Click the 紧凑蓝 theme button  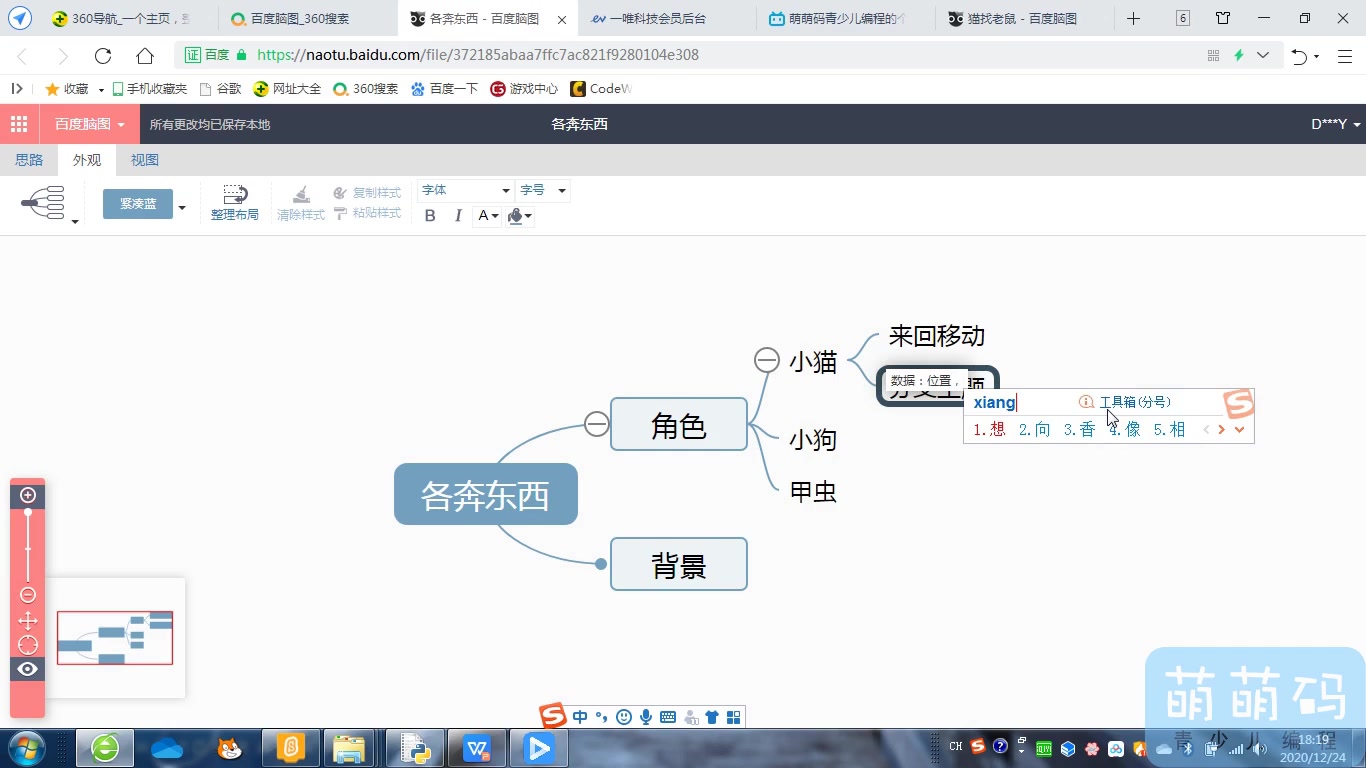137,203
